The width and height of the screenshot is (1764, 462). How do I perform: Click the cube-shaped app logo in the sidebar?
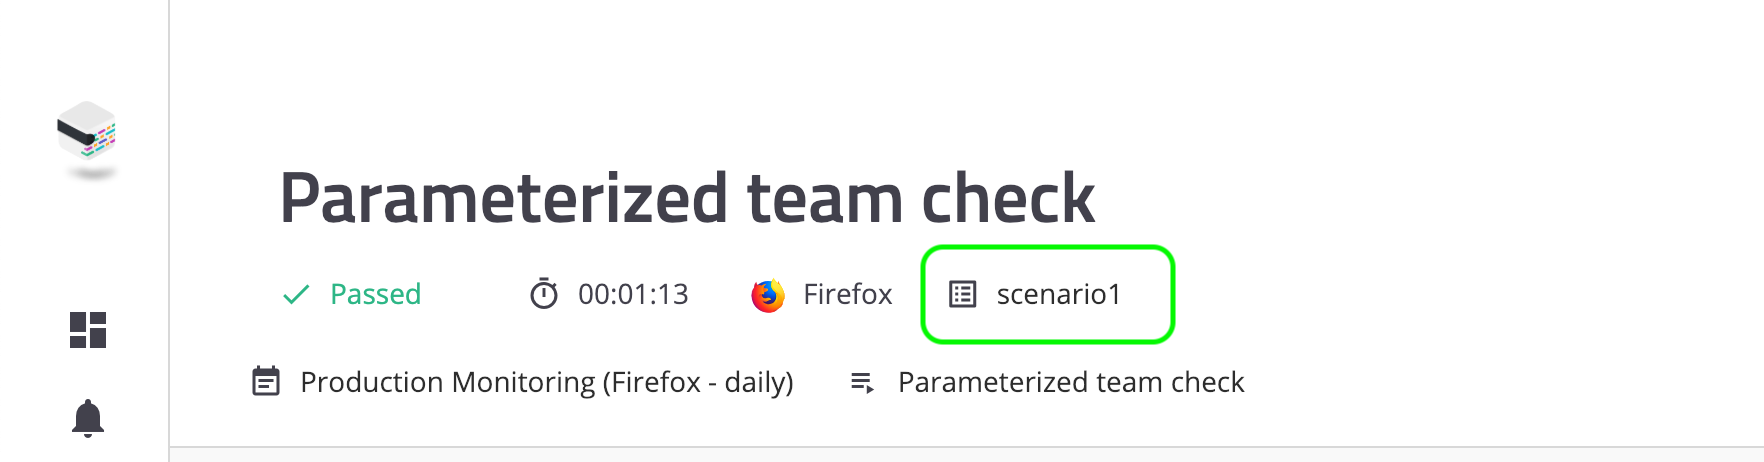click(x=87, y=131)
